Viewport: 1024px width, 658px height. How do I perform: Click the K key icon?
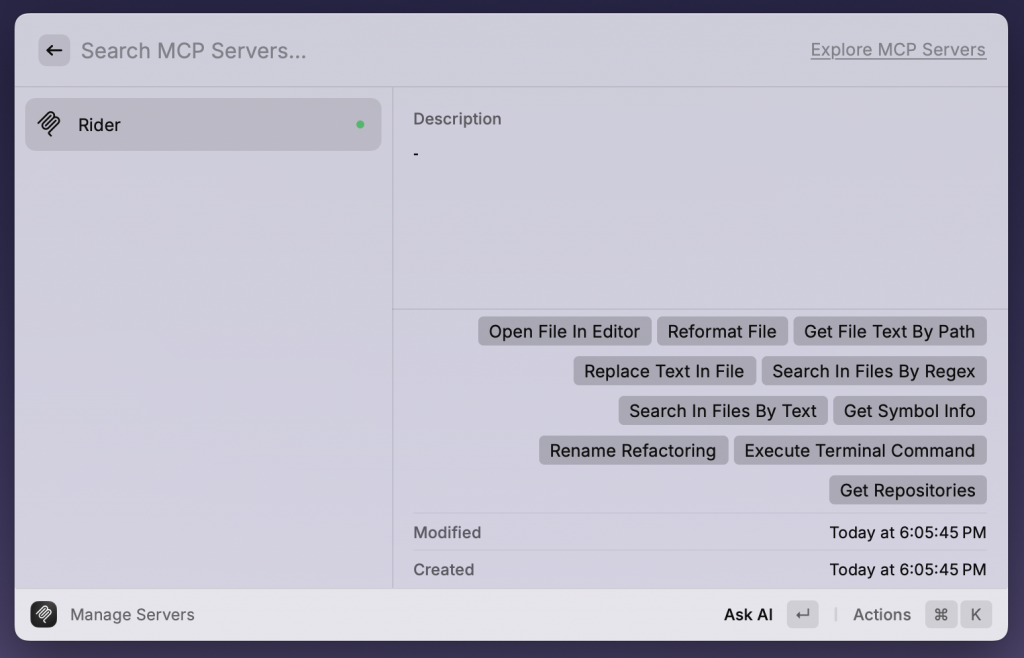(976, 615)
